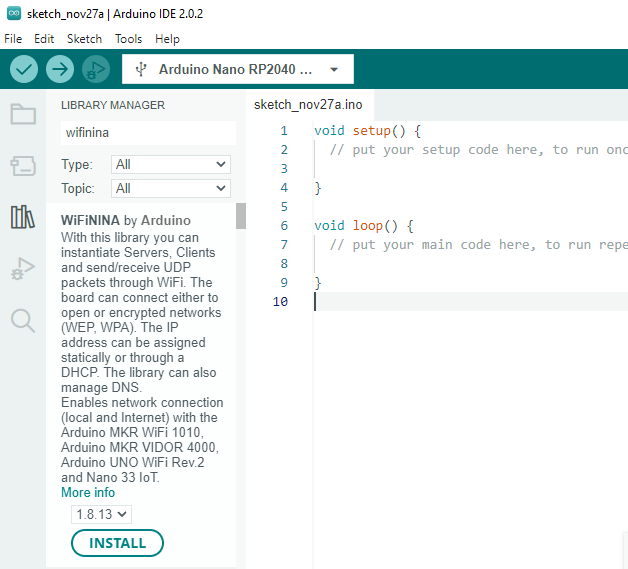Click the Start Debugging toolbar button
Screen dimensions: 628x569
pos(96,69)
